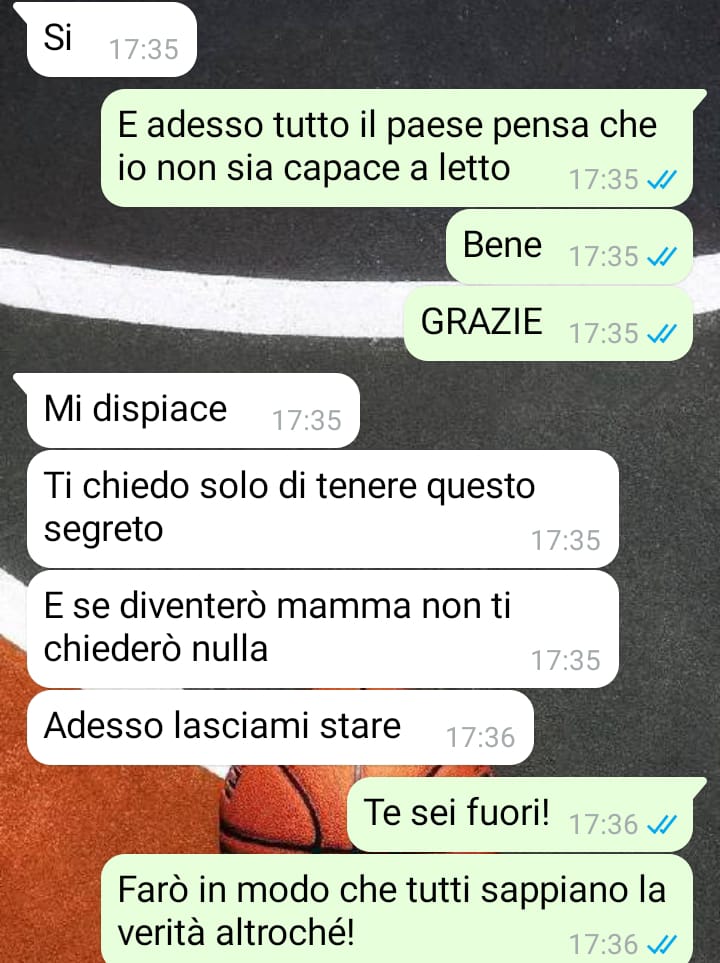Screen dimensions: 720x963
Task: Click the read checkmarks on 'Bene' message
Action: pyautogui.click(x=663, y=257)
